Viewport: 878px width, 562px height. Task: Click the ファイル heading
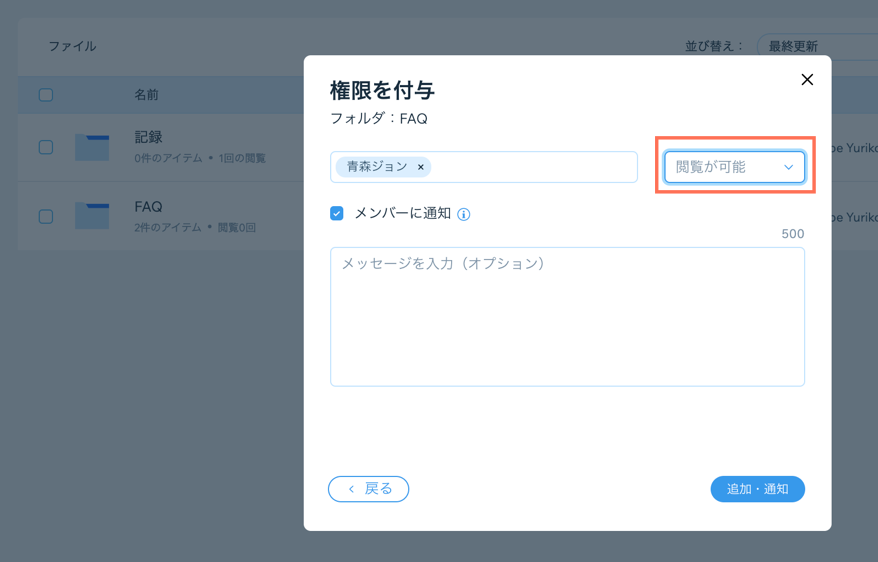pos(72,46)
